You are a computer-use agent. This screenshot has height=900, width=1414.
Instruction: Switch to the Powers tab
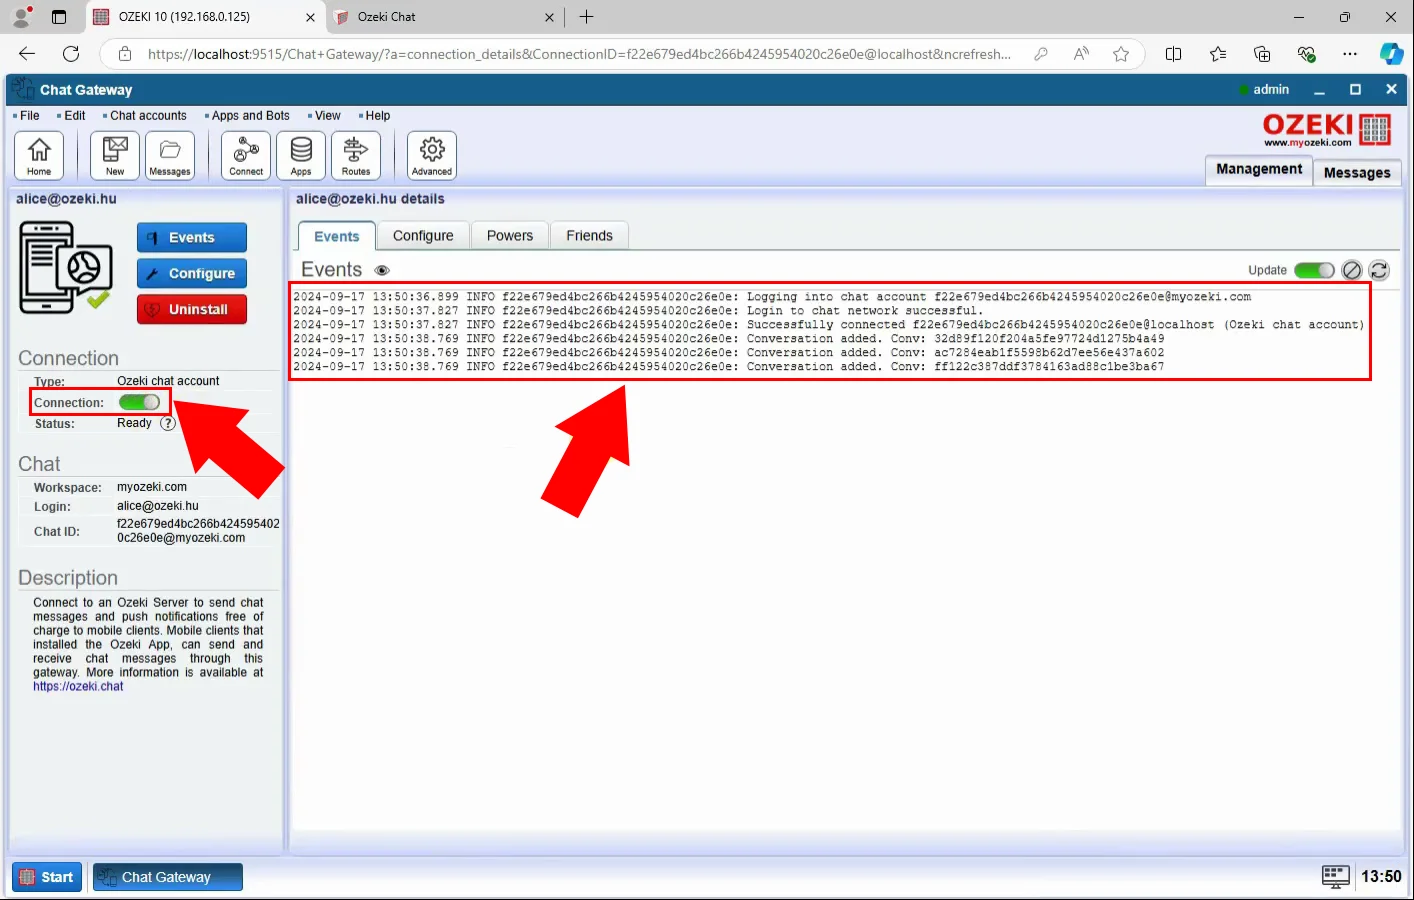(510, 236)
